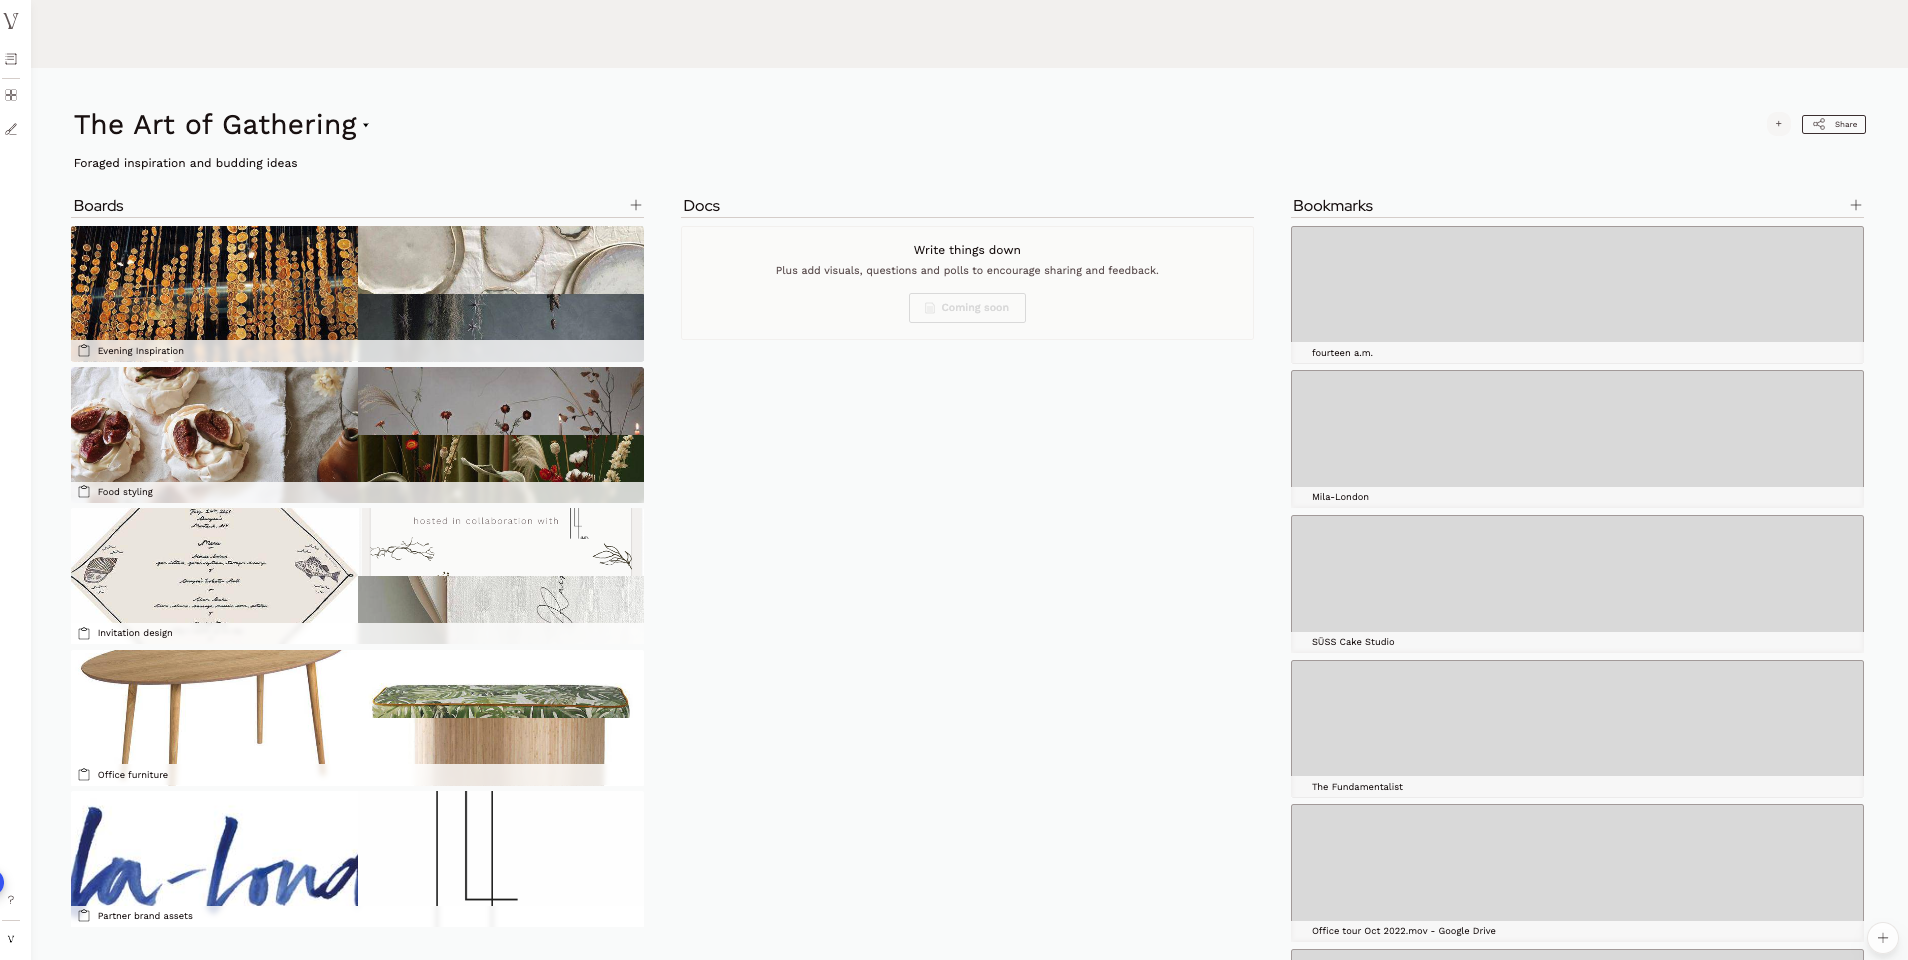Open the Partner brand assets board
The height and width of the screenshot is (960, 1908).
click(357, 855)
